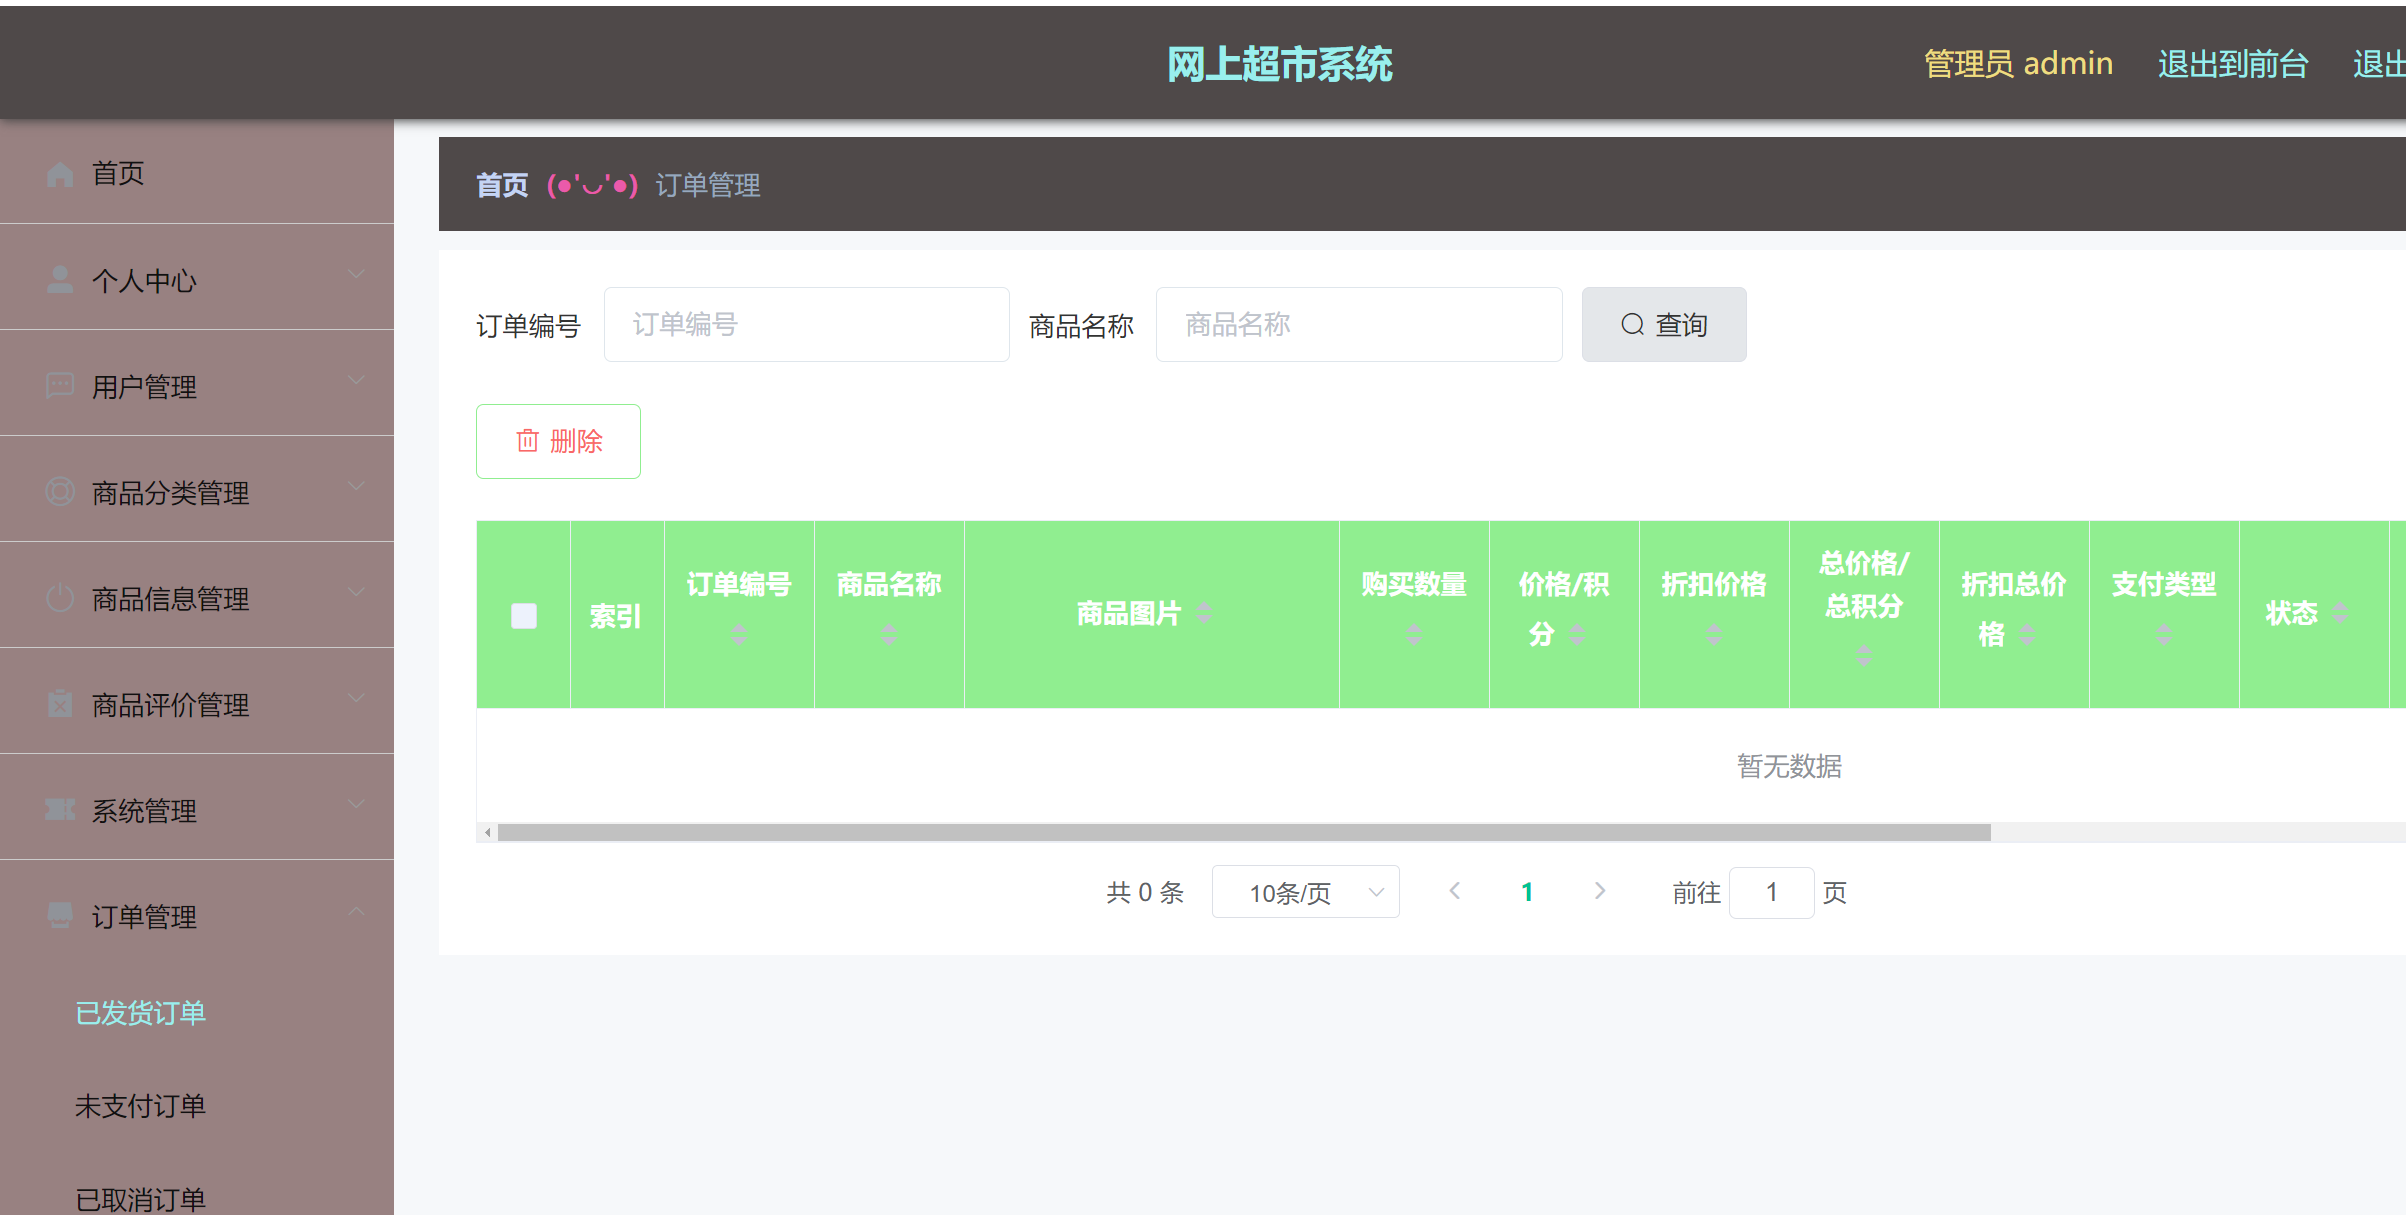Click the 退出到前台 link at top right
This screenshot has height=1215, width=2406.
[x=2232, y=63]
